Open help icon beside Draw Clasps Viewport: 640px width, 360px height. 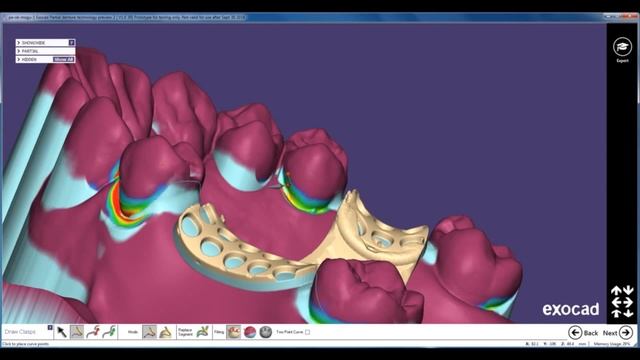pos(50,327)
